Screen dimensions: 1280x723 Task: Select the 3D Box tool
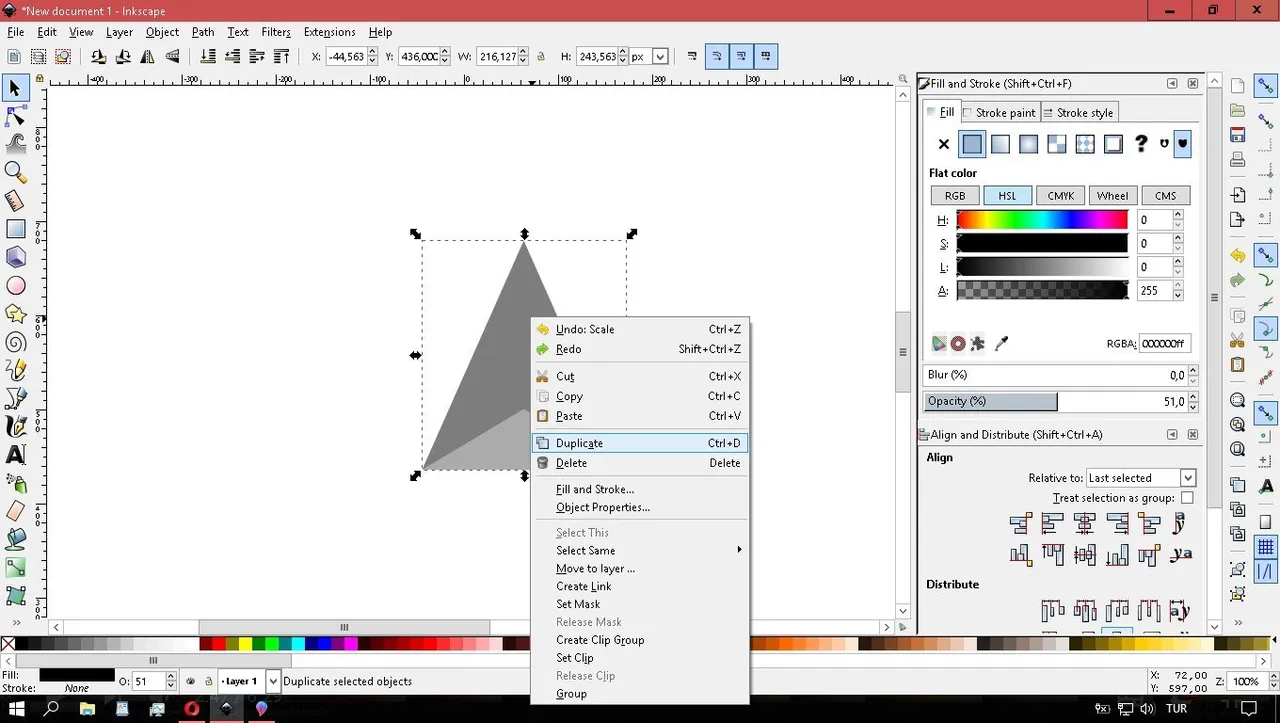tap(15, 257)
